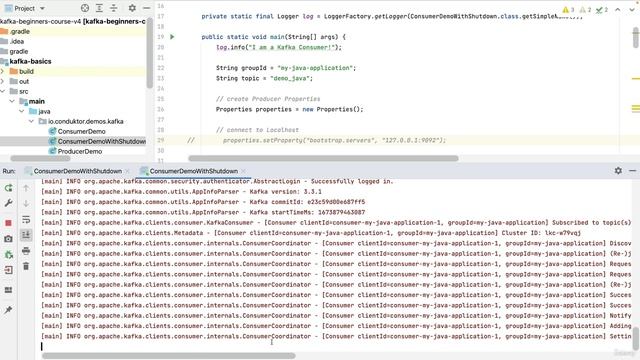Click the layout icon in Run toolbar
Viewport: 640px width, 360px height.
click(9, 290)
